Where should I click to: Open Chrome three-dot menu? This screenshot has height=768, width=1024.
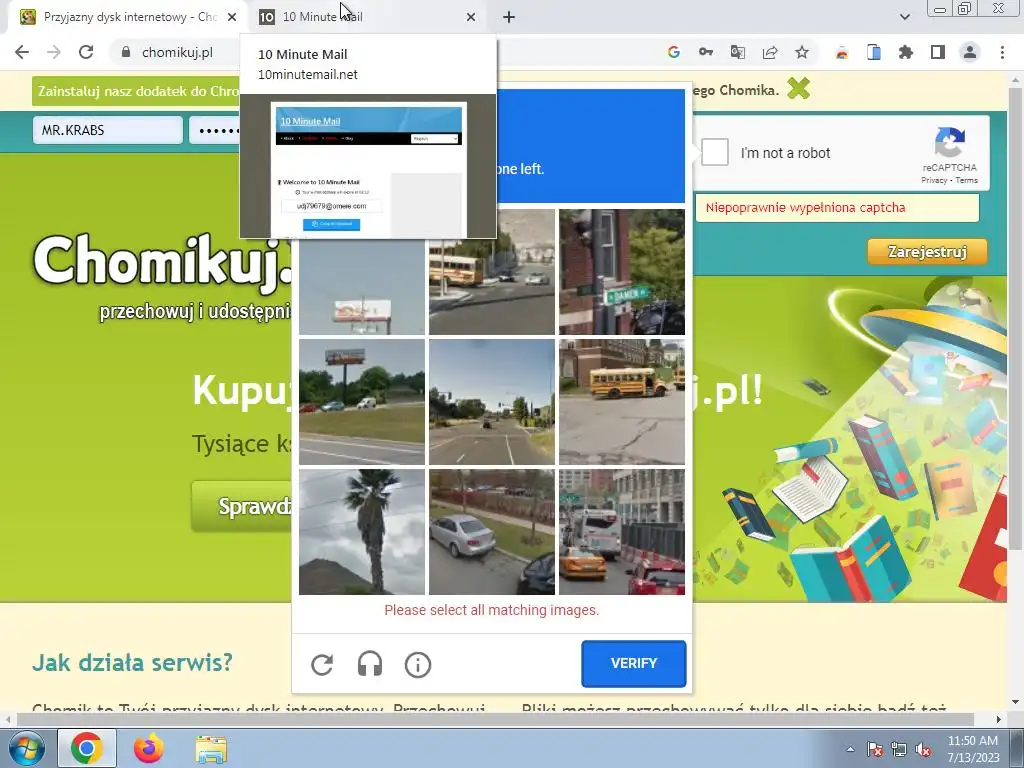point(1002,52)
